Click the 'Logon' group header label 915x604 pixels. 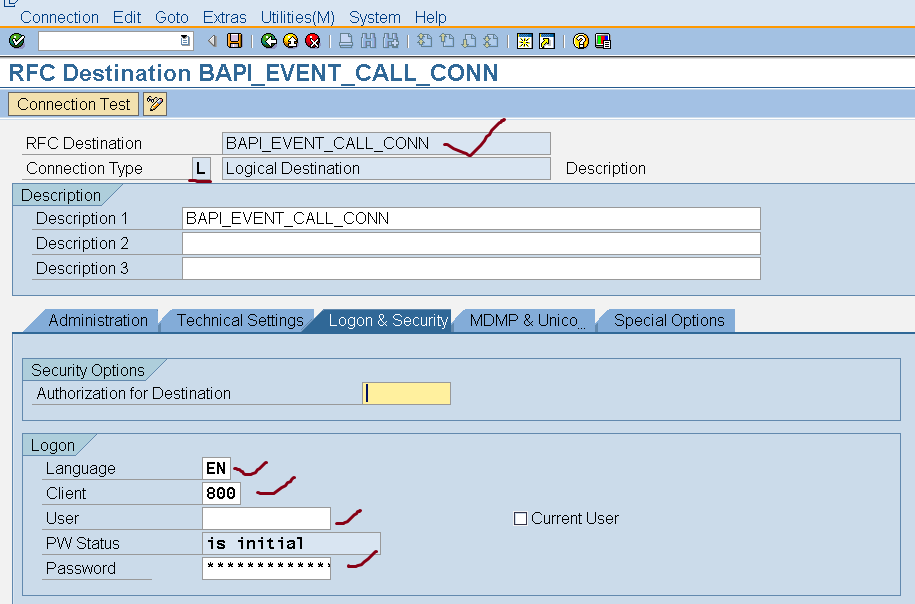pyautogui.click(x=53, y=445)
